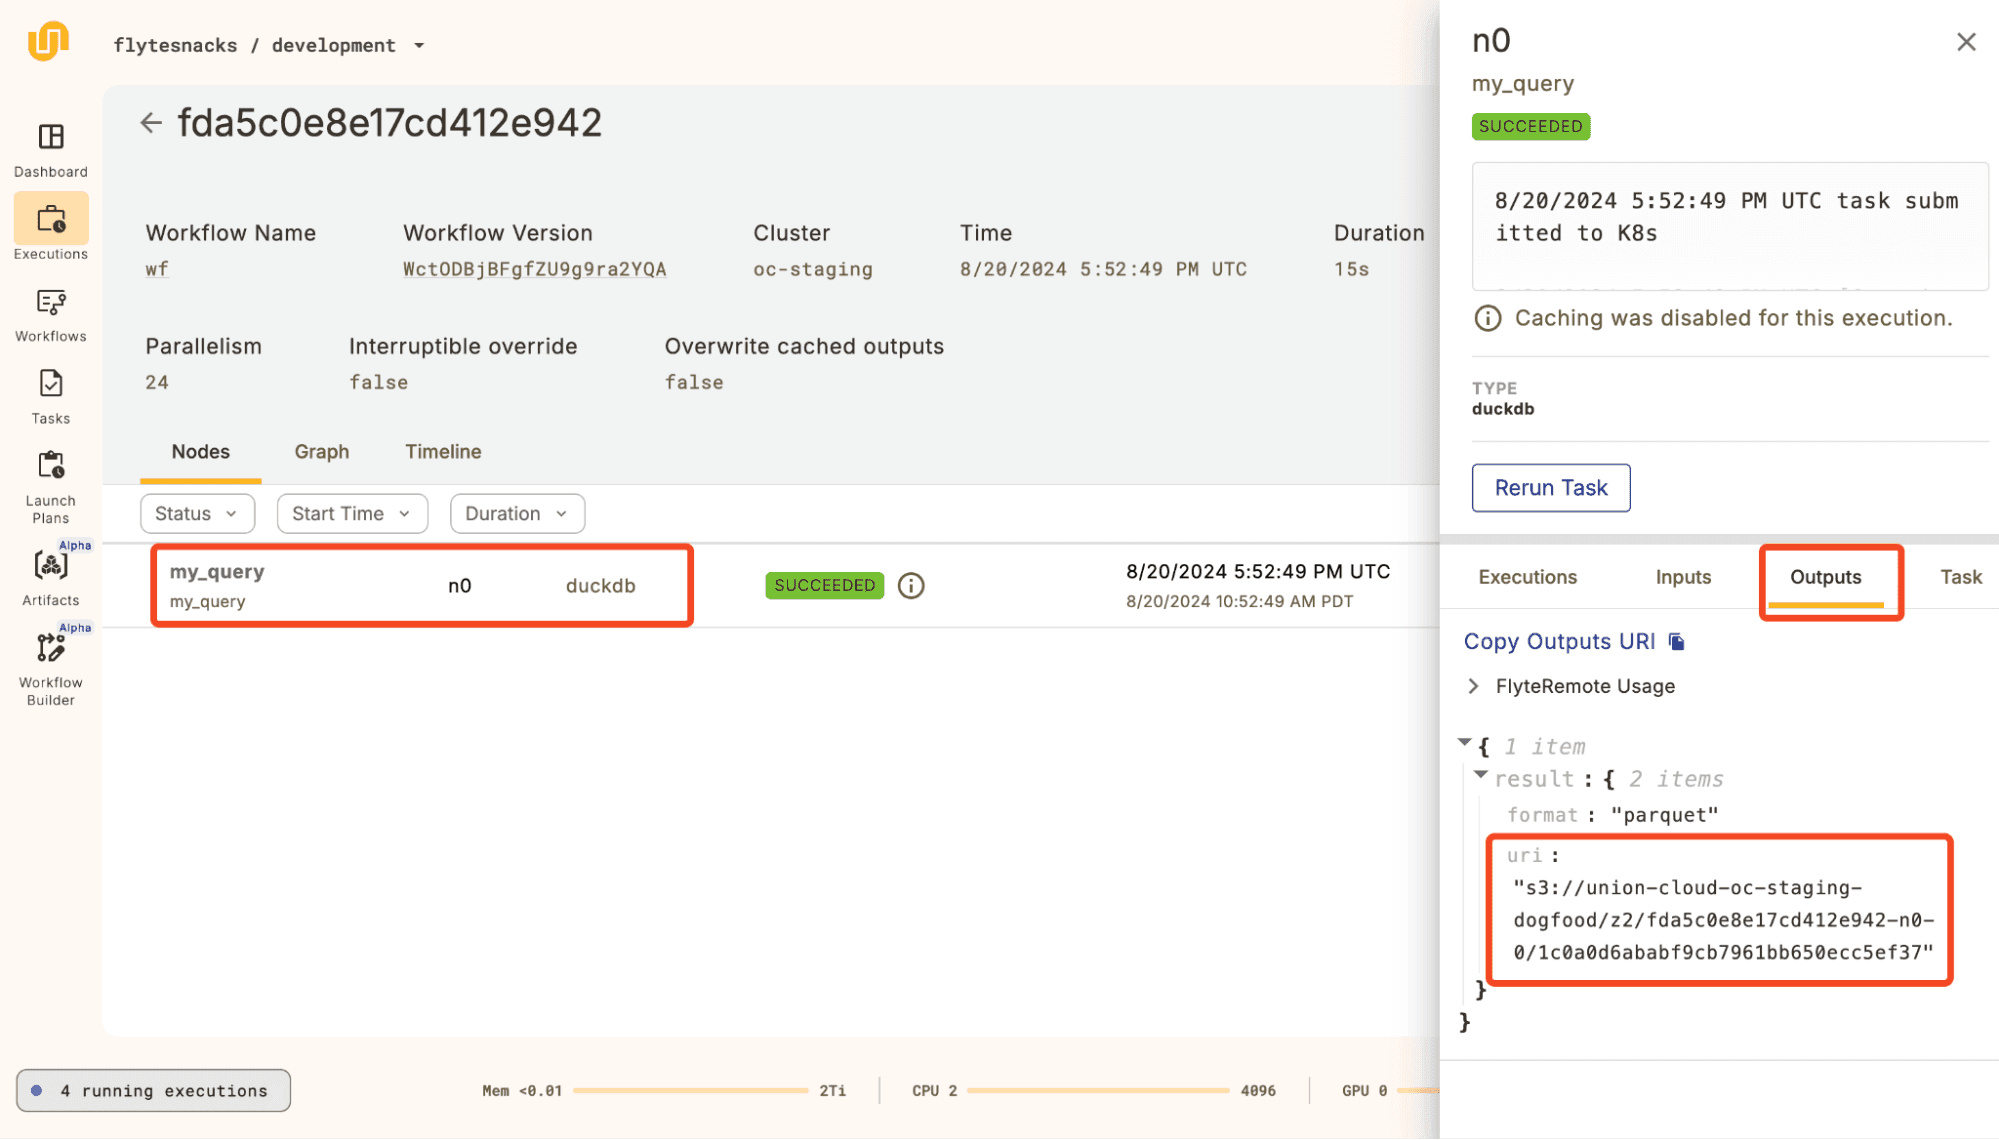Click the info icon beside the SUCCEEDED status

tap(910, 586)
